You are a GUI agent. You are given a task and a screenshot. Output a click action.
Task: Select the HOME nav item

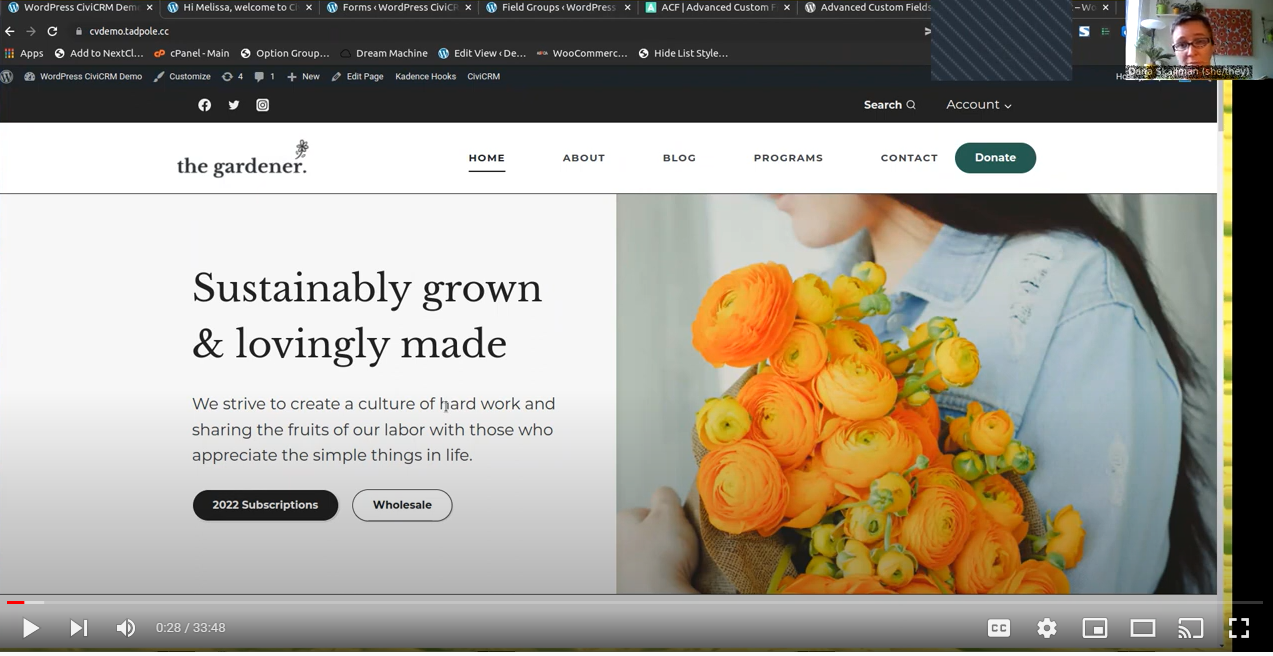487,158
